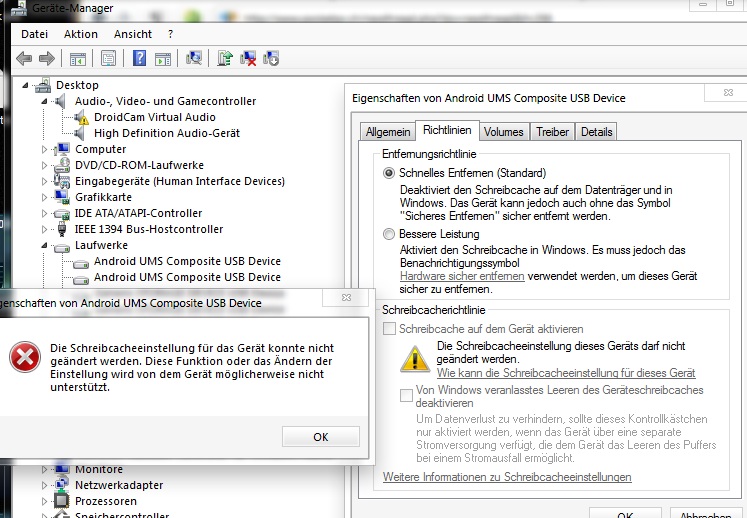
Task: Toggle the console tree pane icon
Action: (x=78, y=59)
